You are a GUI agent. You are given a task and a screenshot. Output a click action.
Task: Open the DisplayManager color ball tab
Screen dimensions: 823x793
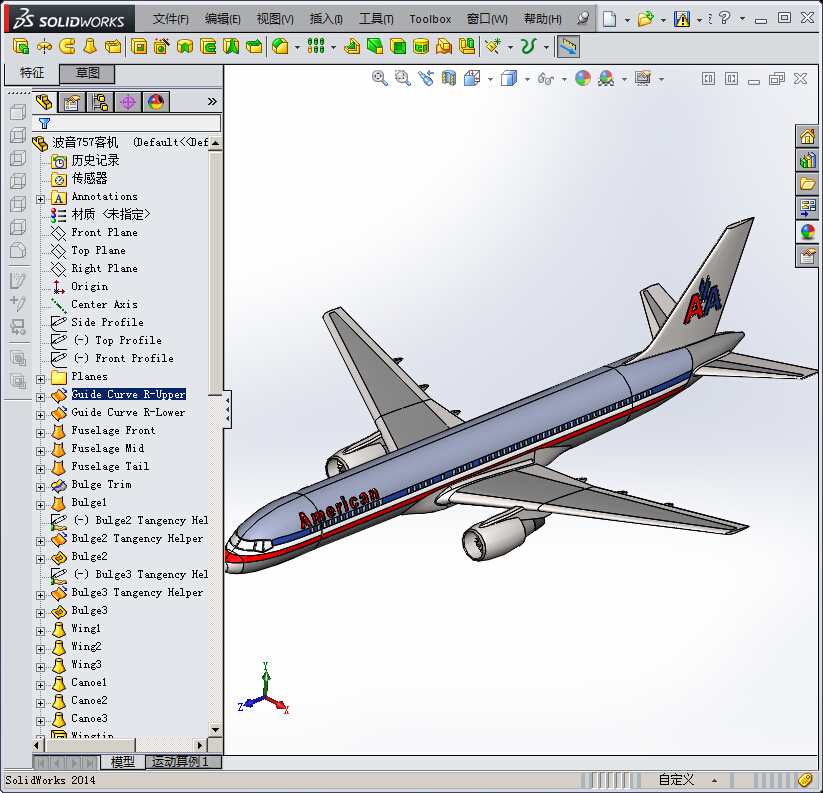(156, 101)
